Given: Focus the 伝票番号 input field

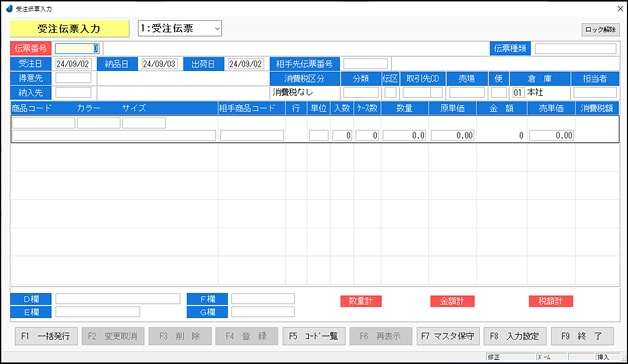Looking at the screenshot, I should (x=77, y=48).
